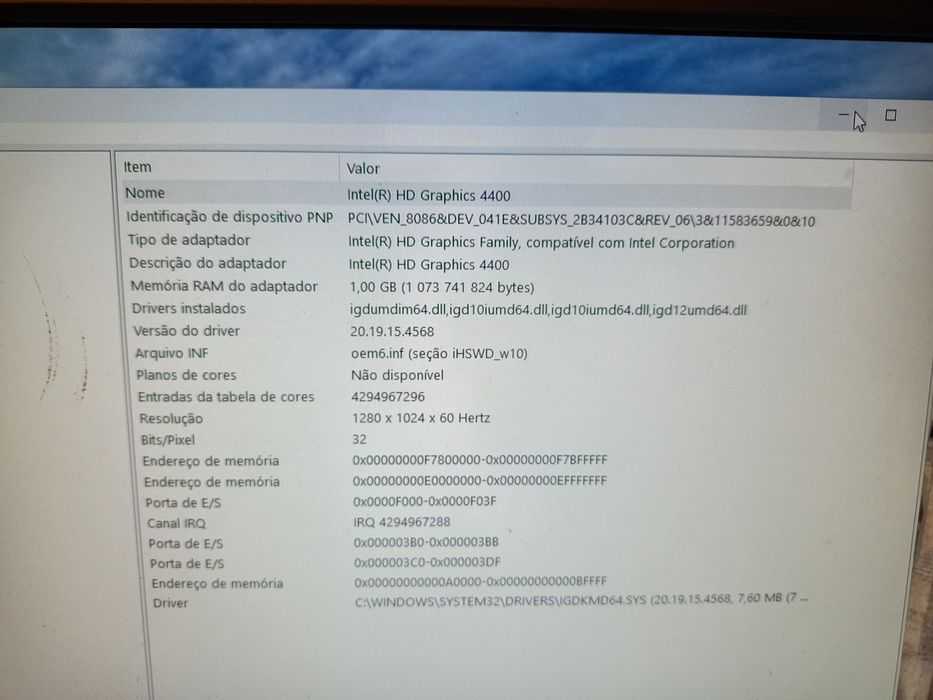933x700 pixels.
Task: Select the Drivers instalados row
Action: click(439, 309)
